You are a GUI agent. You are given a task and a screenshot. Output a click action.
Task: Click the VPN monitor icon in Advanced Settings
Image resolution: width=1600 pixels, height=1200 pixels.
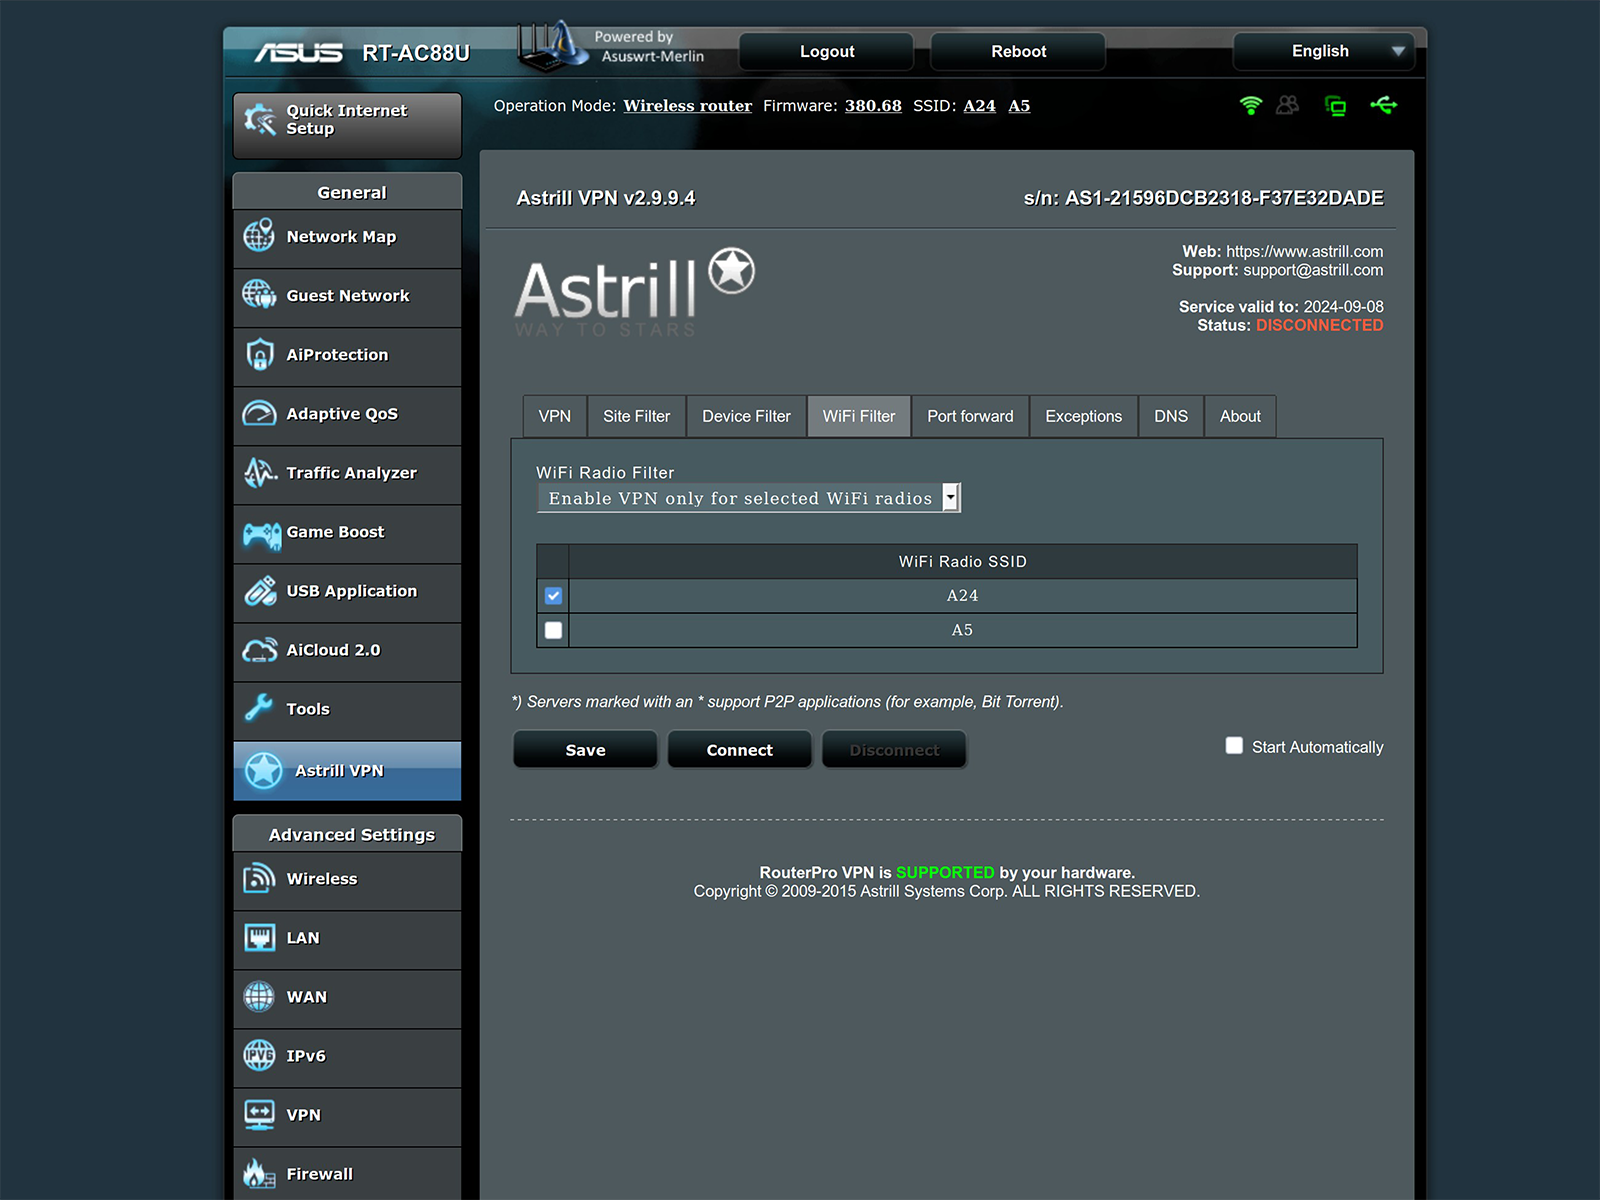tap(259, 1114)
